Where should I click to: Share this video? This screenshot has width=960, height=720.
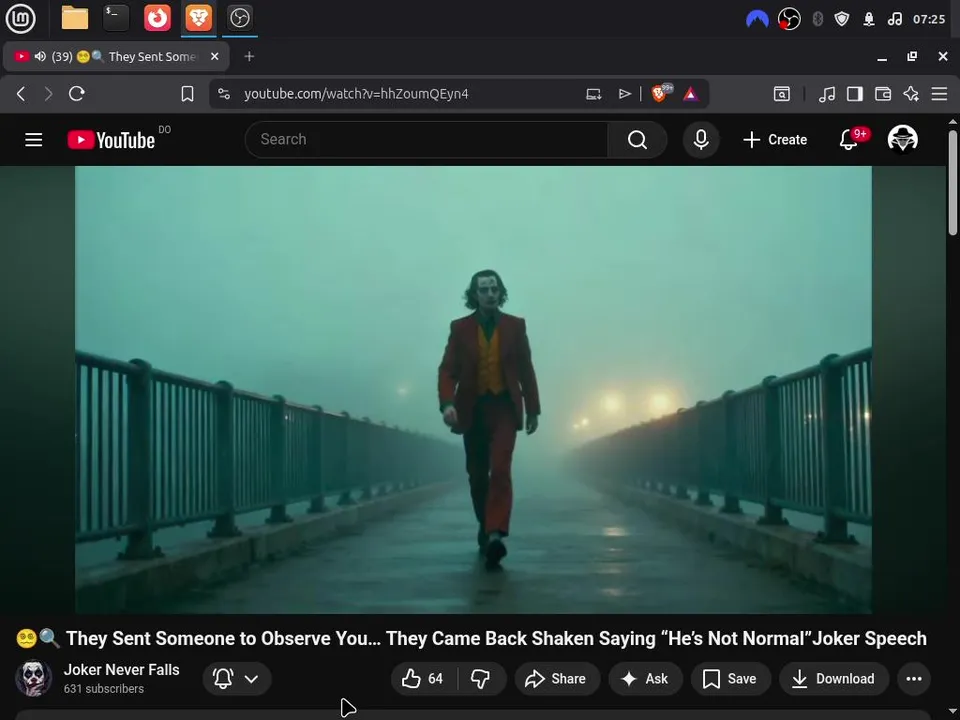[557, 678]
